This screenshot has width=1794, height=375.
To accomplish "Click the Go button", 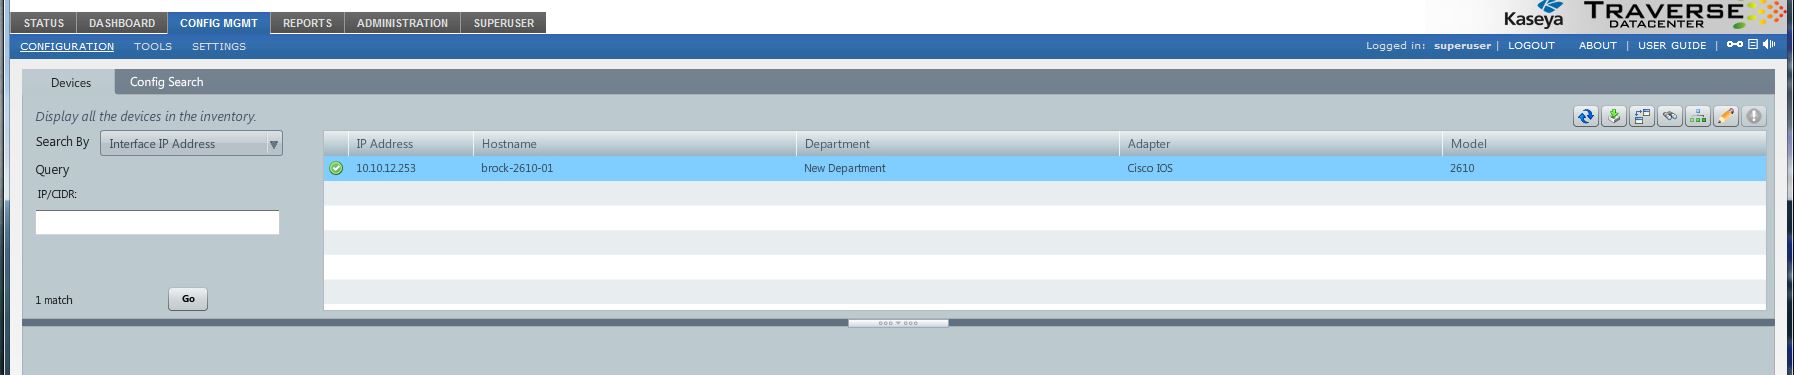I will [x=188, y=299].
